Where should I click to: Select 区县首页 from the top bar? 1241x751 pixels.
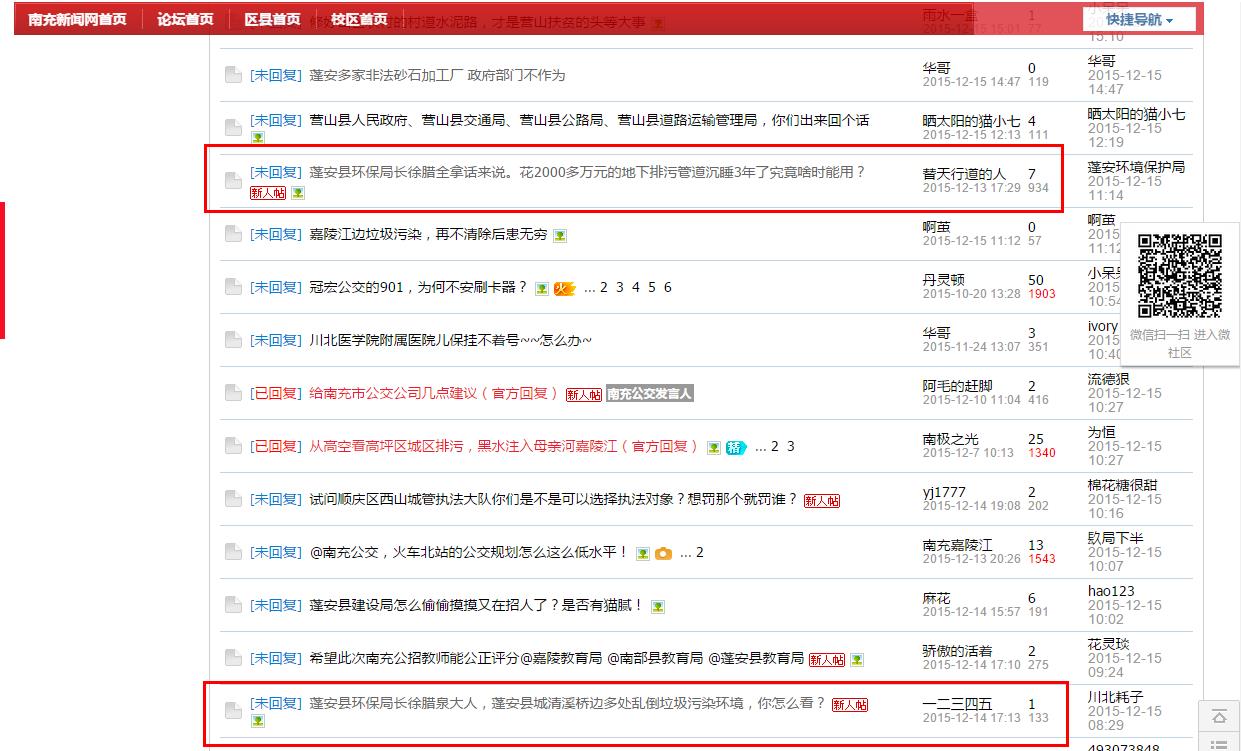272,20
